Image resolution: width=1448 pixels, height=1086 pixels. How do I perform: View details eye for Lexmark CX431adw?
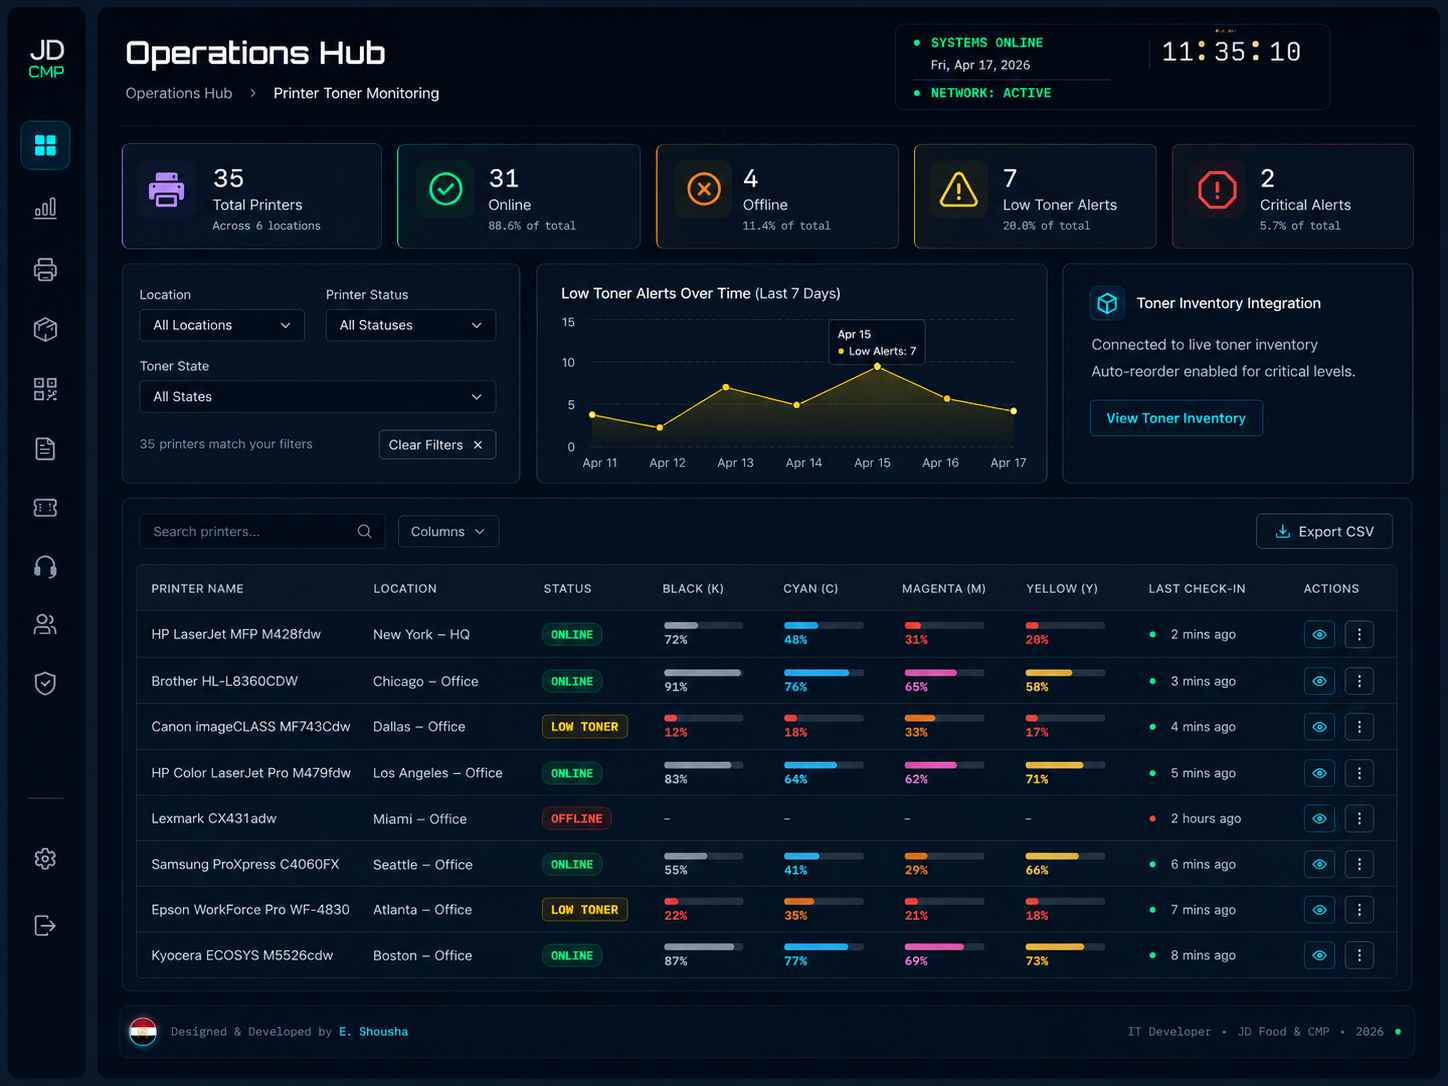(x=1320, y=818)
